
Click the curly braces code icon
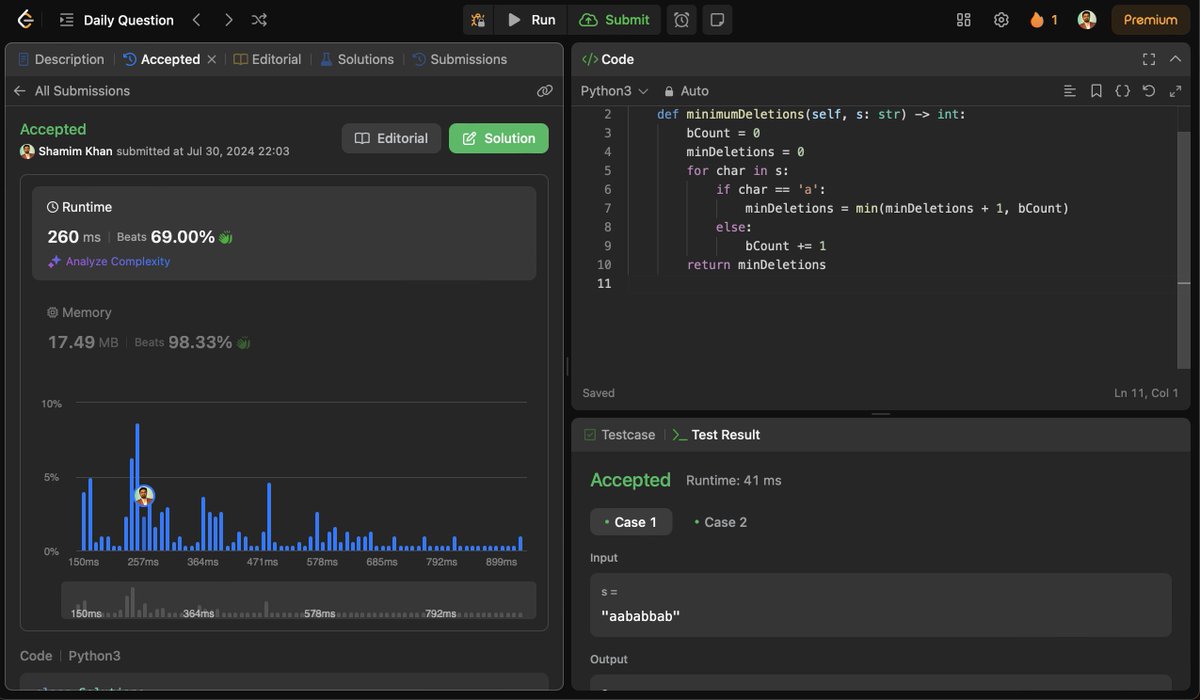pos(1122,90)
